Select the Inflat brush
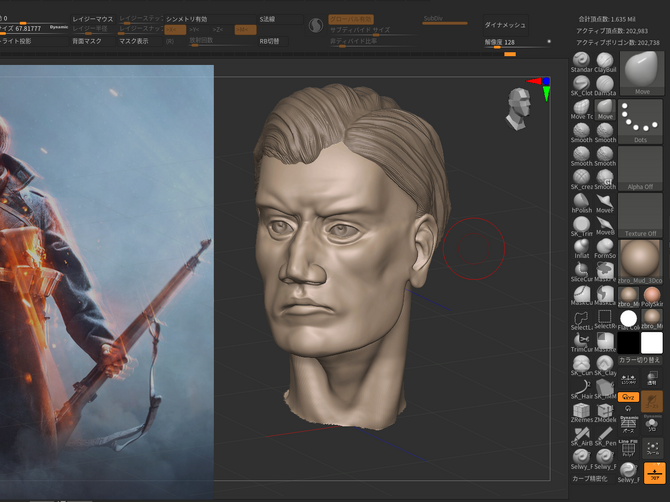The image size is (670, 502). 581,248
